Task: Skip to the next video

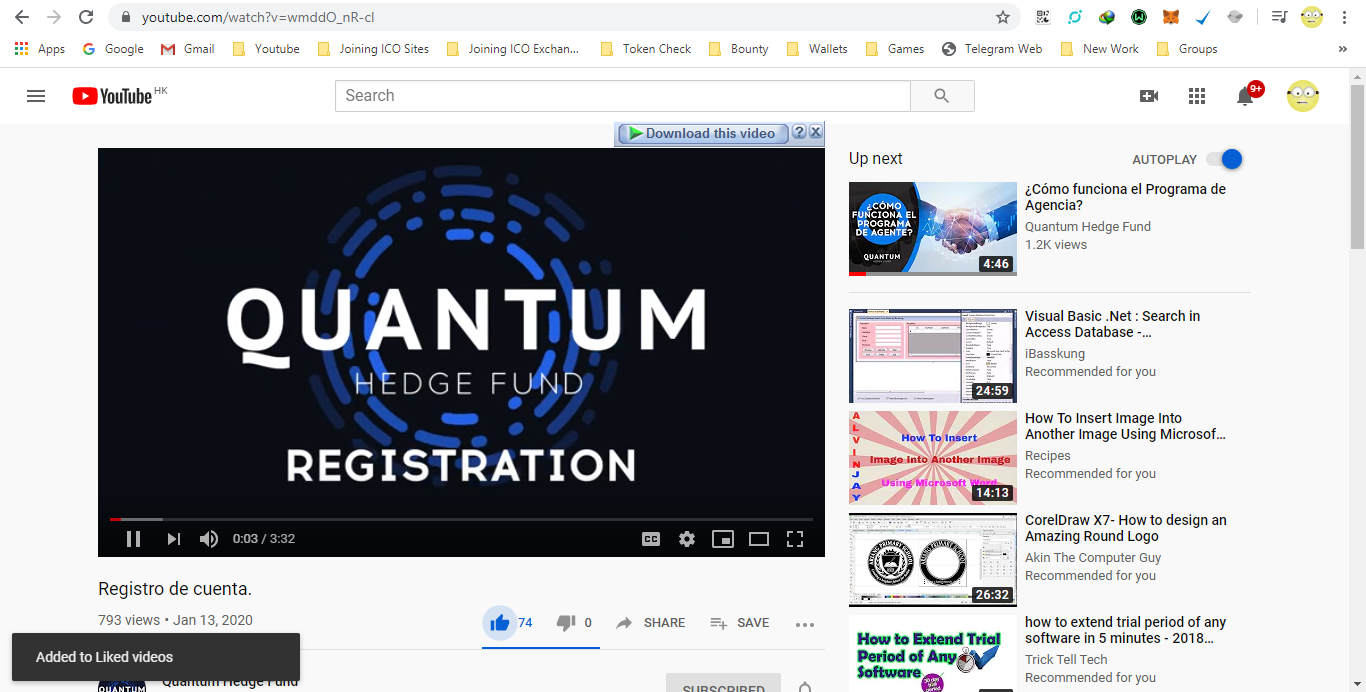Action: pyautogui.click(x=173, y=539)
